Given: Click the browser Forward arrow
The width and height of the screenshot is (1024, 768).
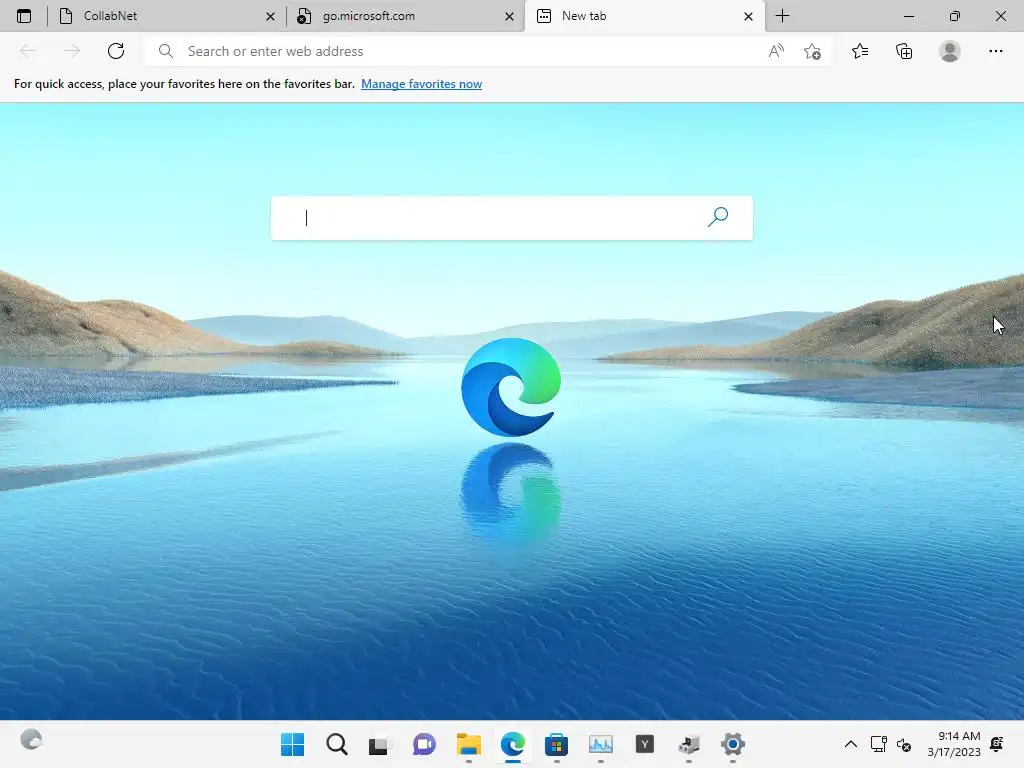Looking at the screenshot, I should coord(72,51).
